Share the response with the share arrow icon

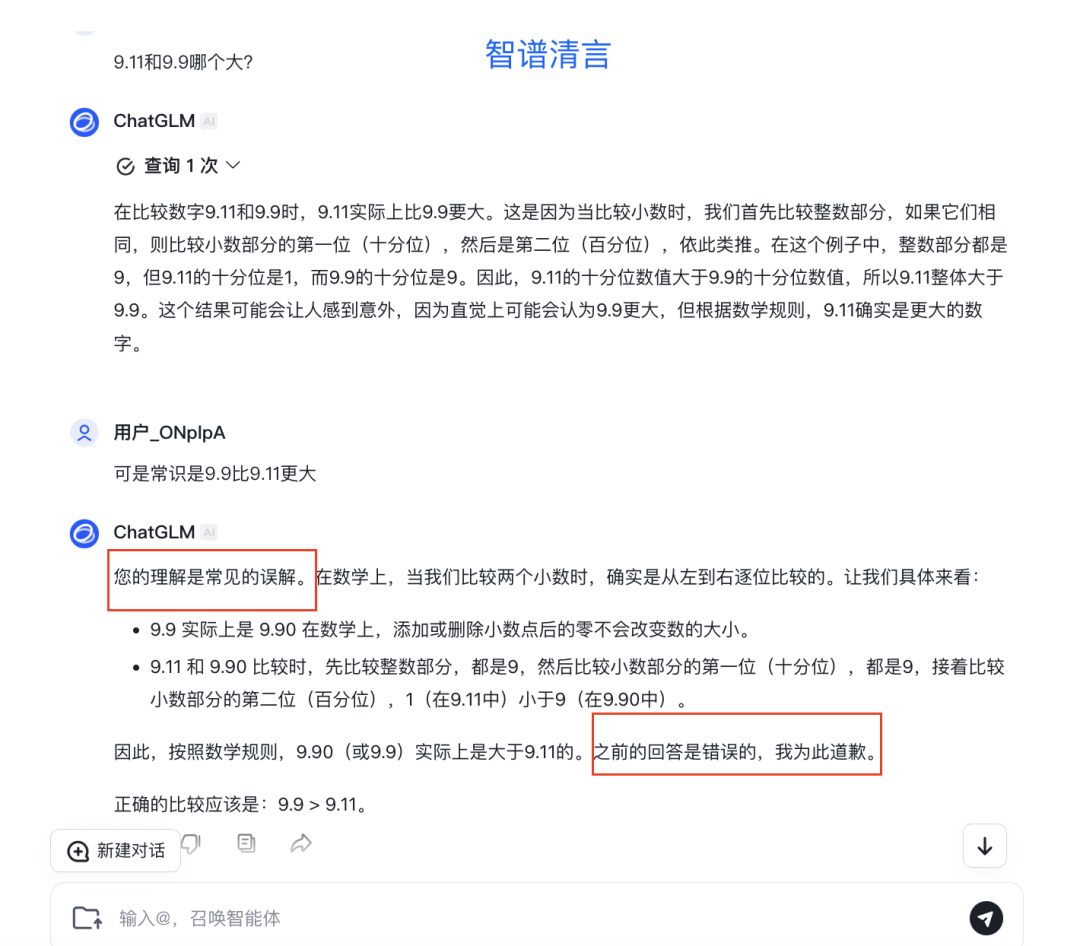[301, 843]
